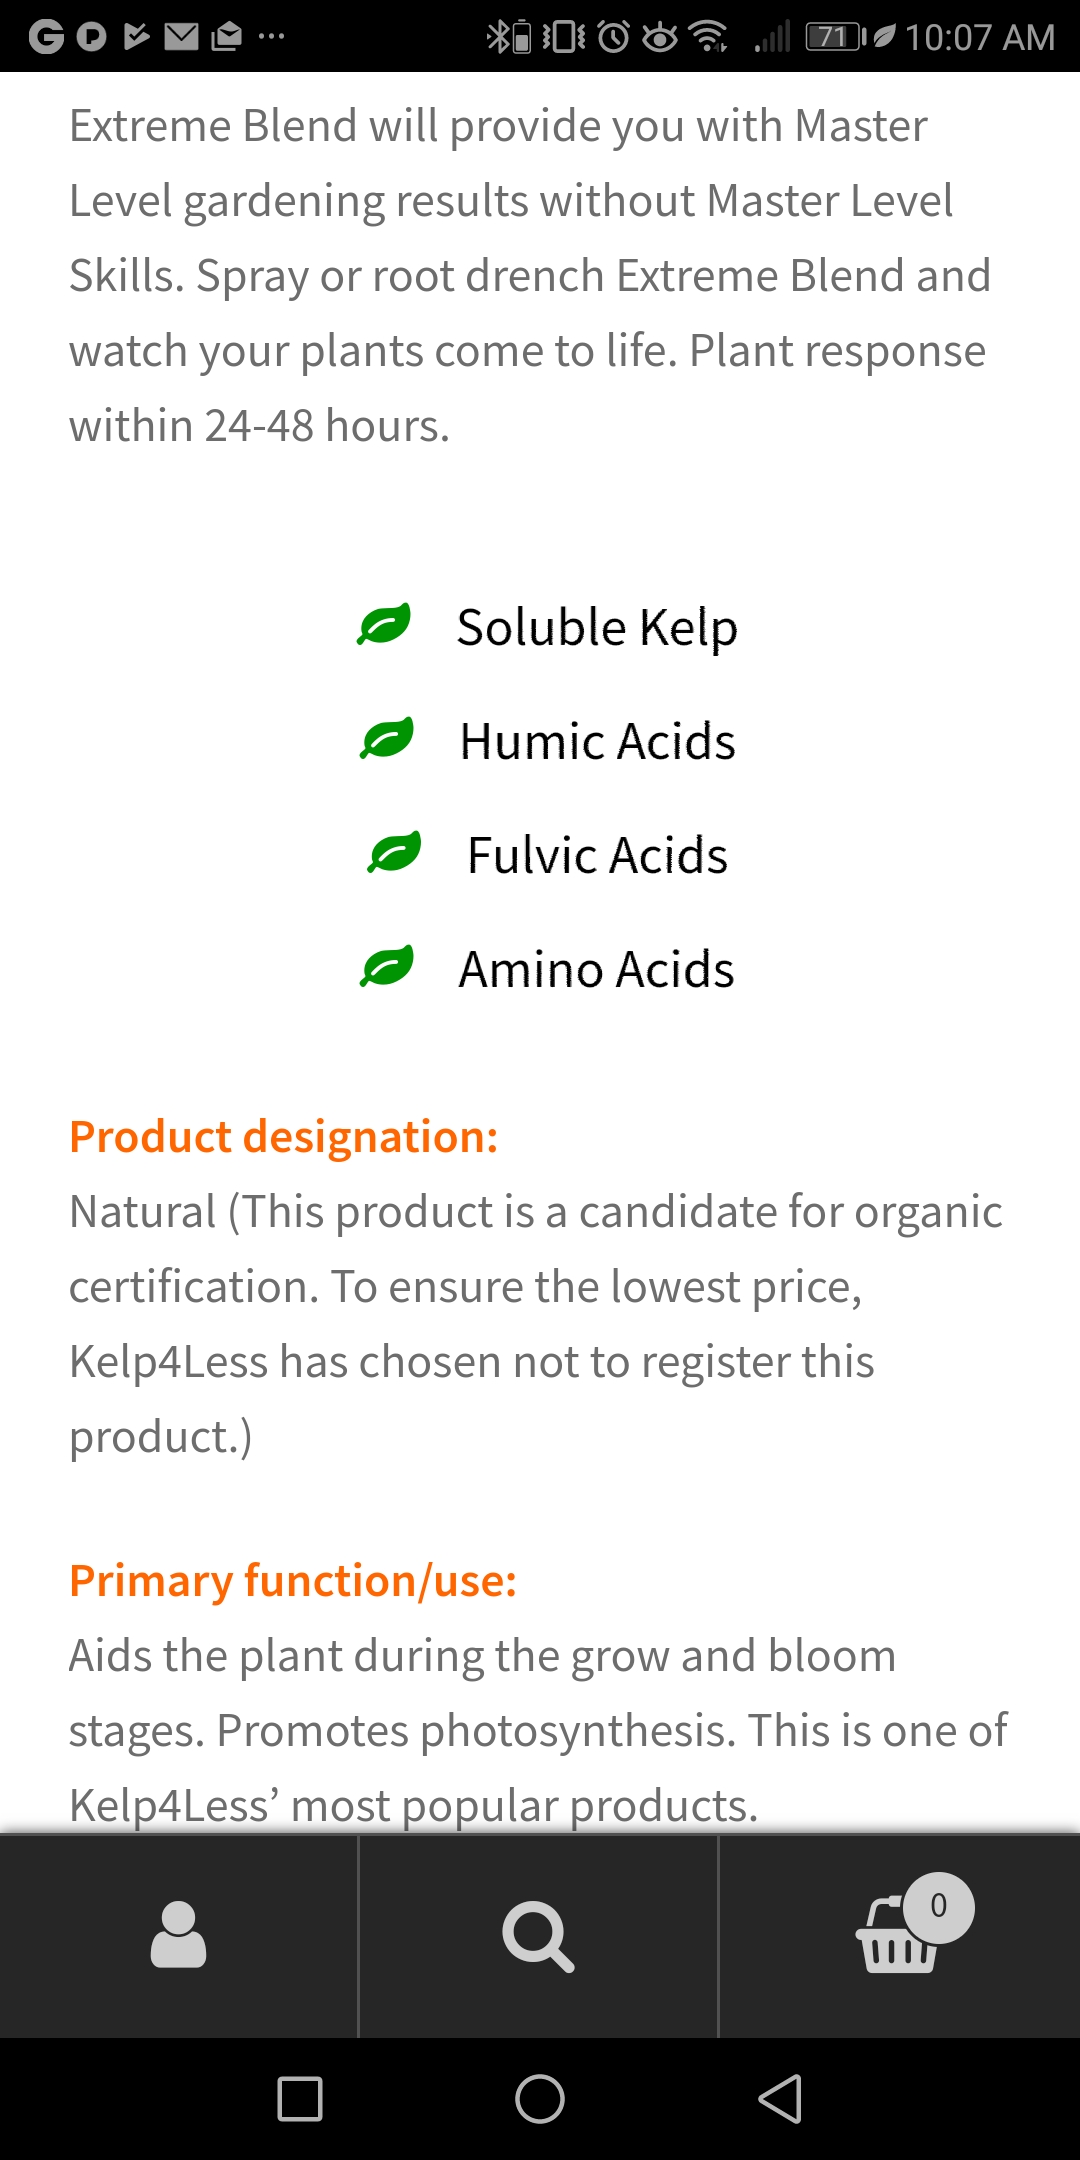
Task: Tap the leaf icon beside Humic Acids
Action: pyautogui.click(x=387, y=740)
